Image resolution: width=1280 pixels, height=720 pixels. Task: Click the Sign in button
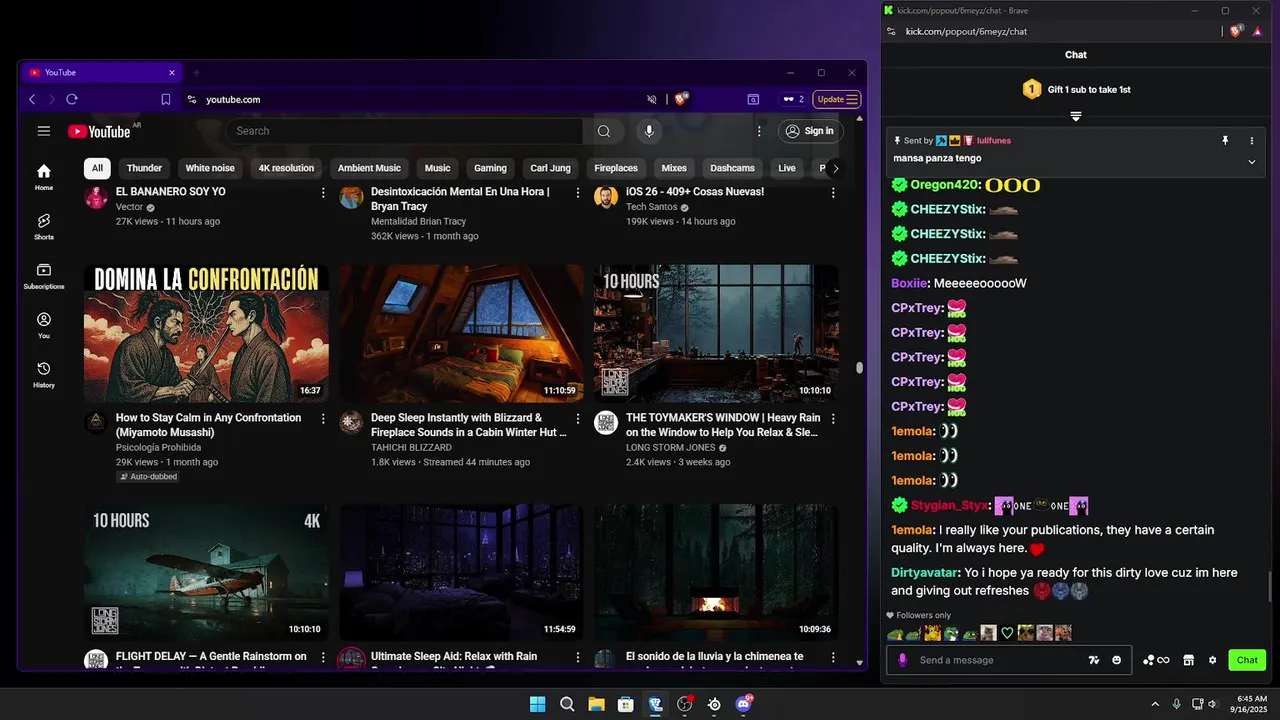coord(811,131)
